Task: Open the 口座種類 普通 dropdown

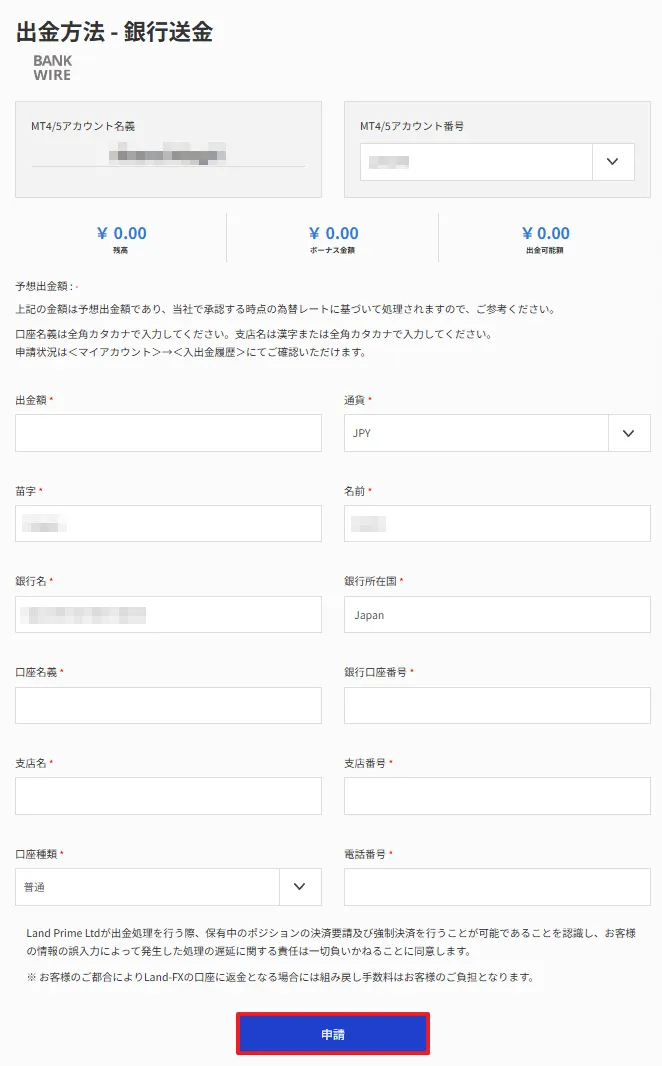Action: pos(168,887)
